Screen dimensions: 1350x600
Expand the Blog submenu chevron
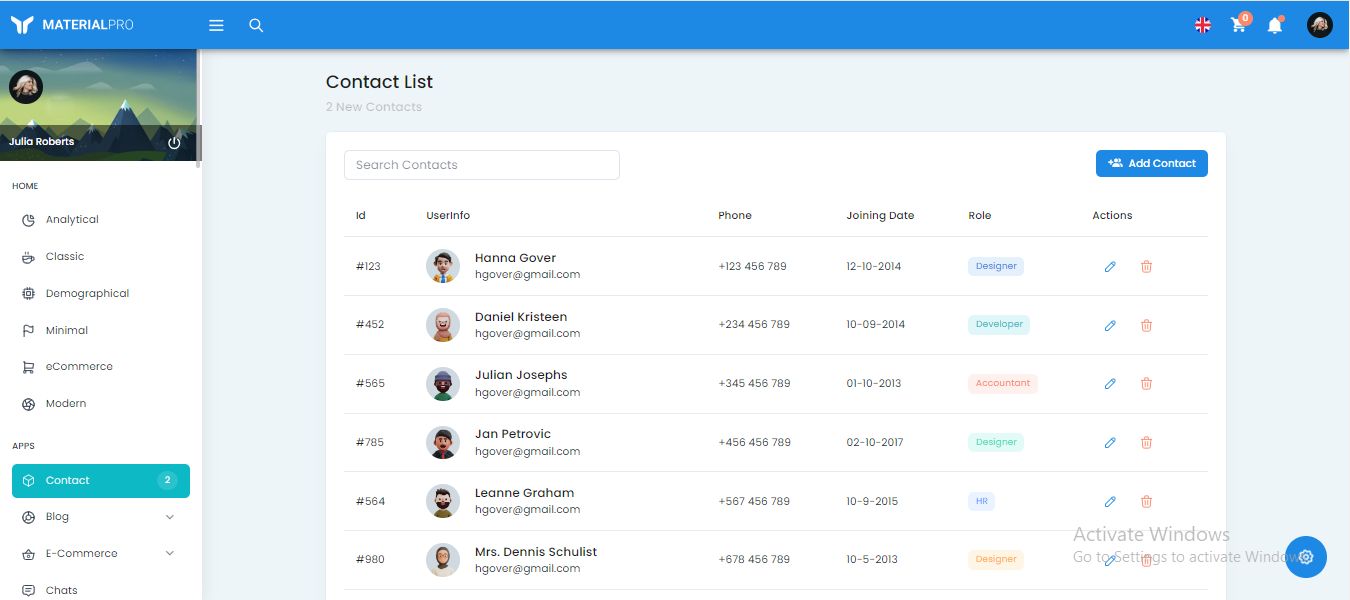click(169, 517)
